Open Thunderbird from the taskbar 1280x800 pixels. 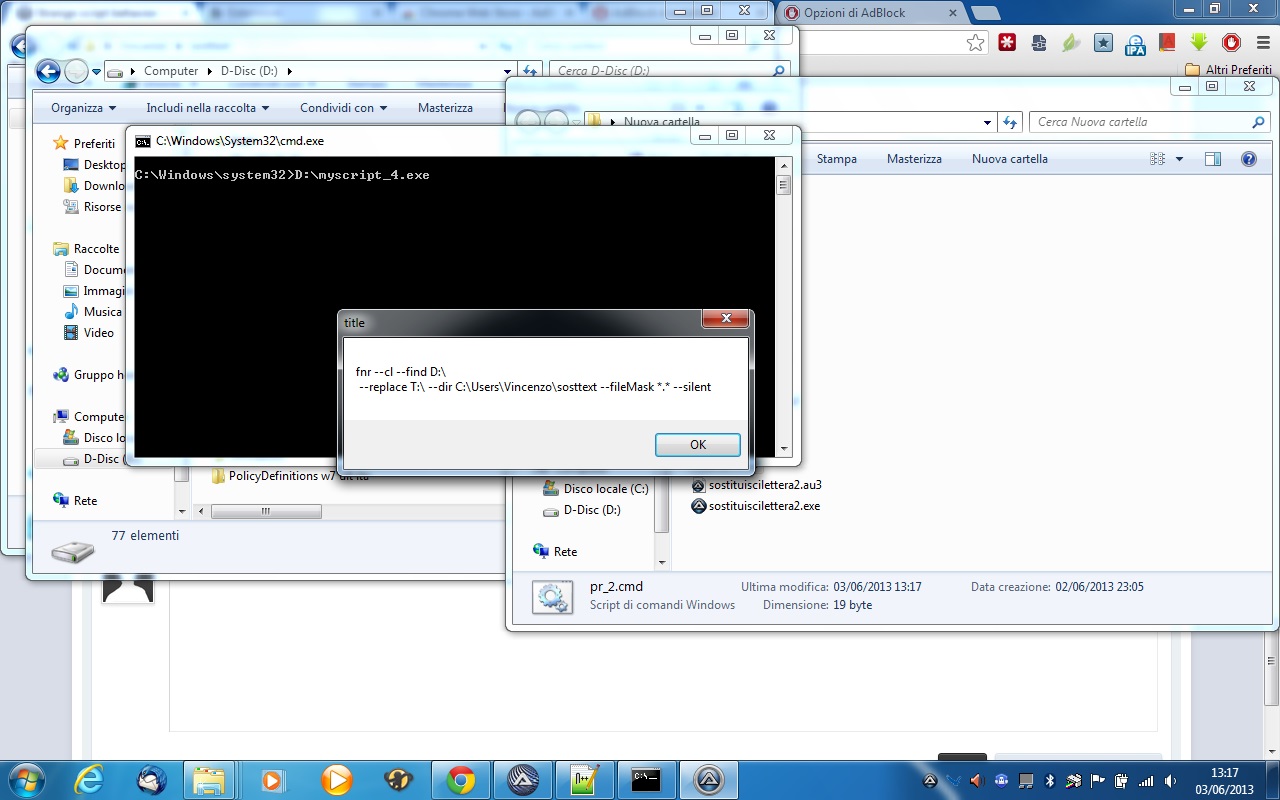(x=152, y=780)
